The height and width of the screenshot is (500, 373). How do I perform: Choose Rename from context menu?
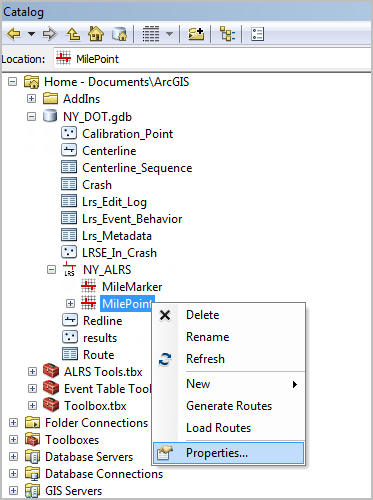click(x=229, y=337)
